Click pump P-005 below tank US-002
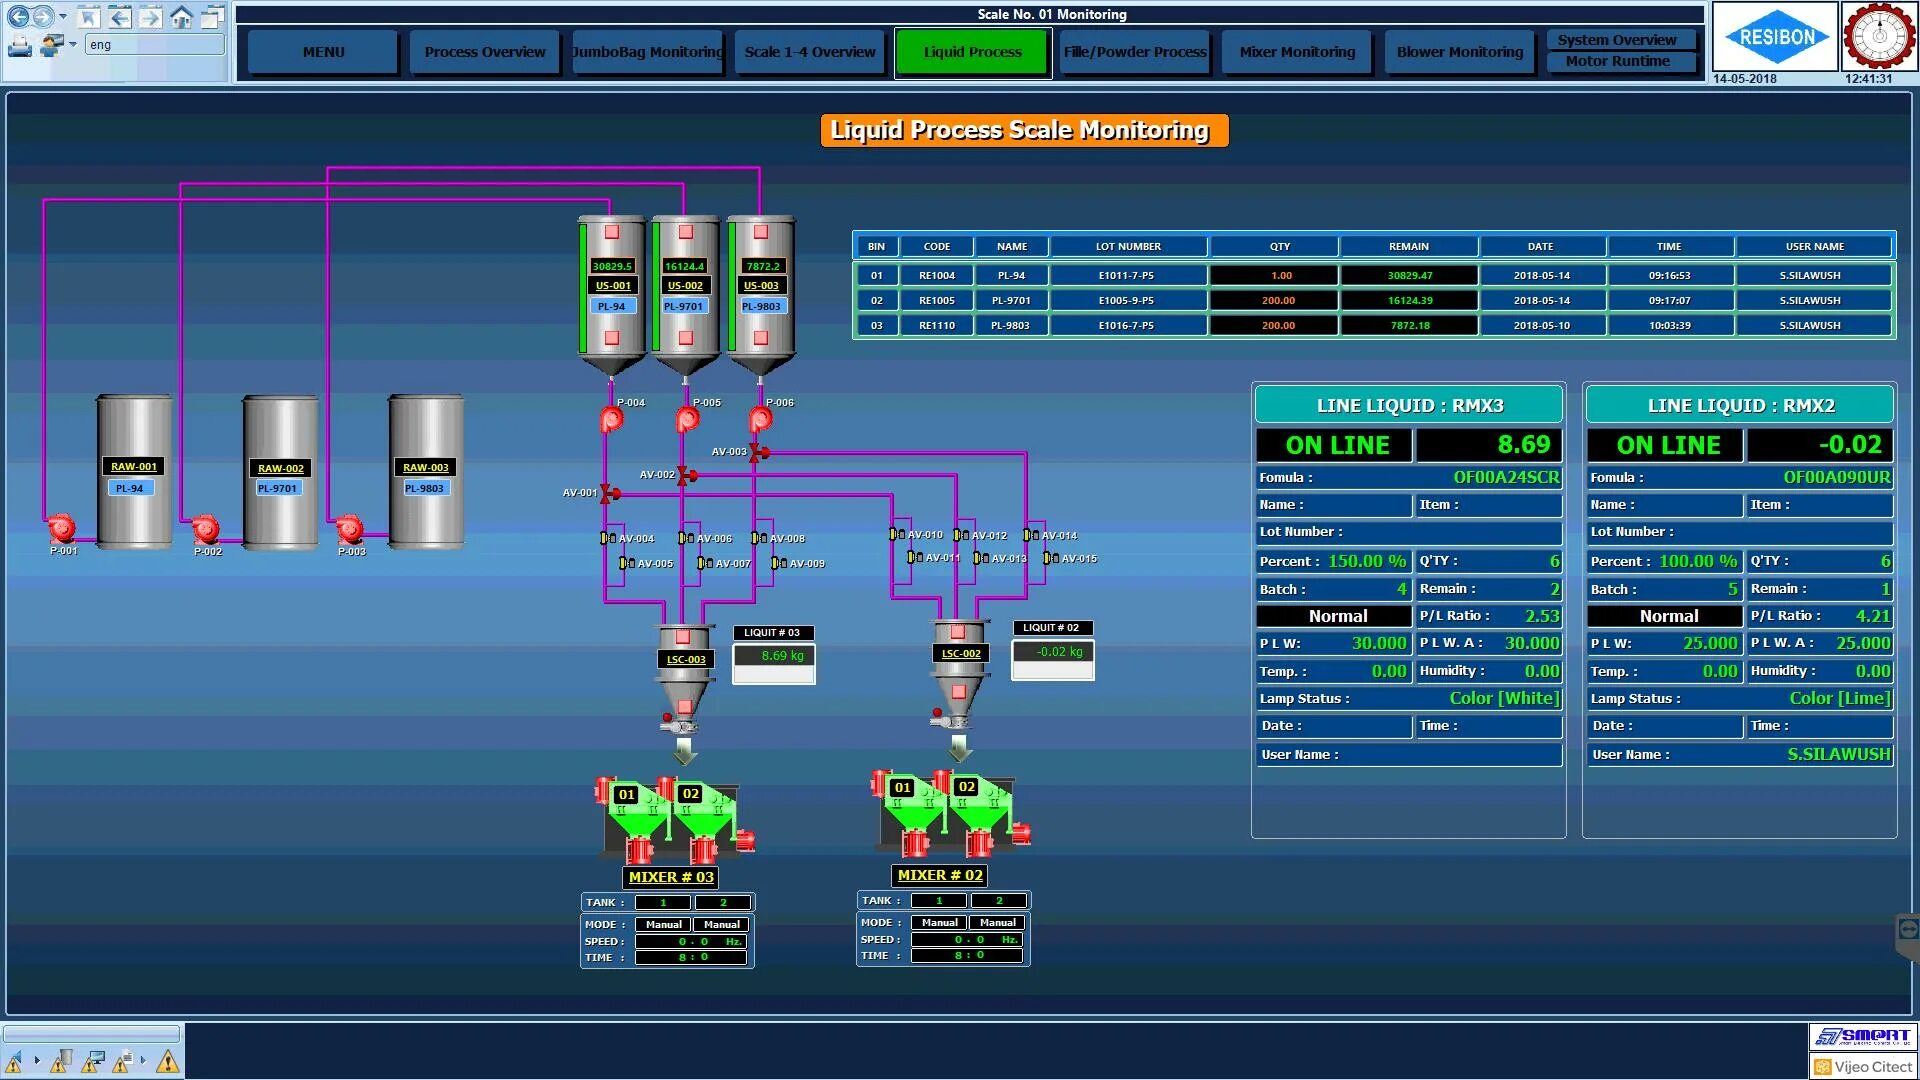The image size is (1920, 1080). tap(687, 420)
